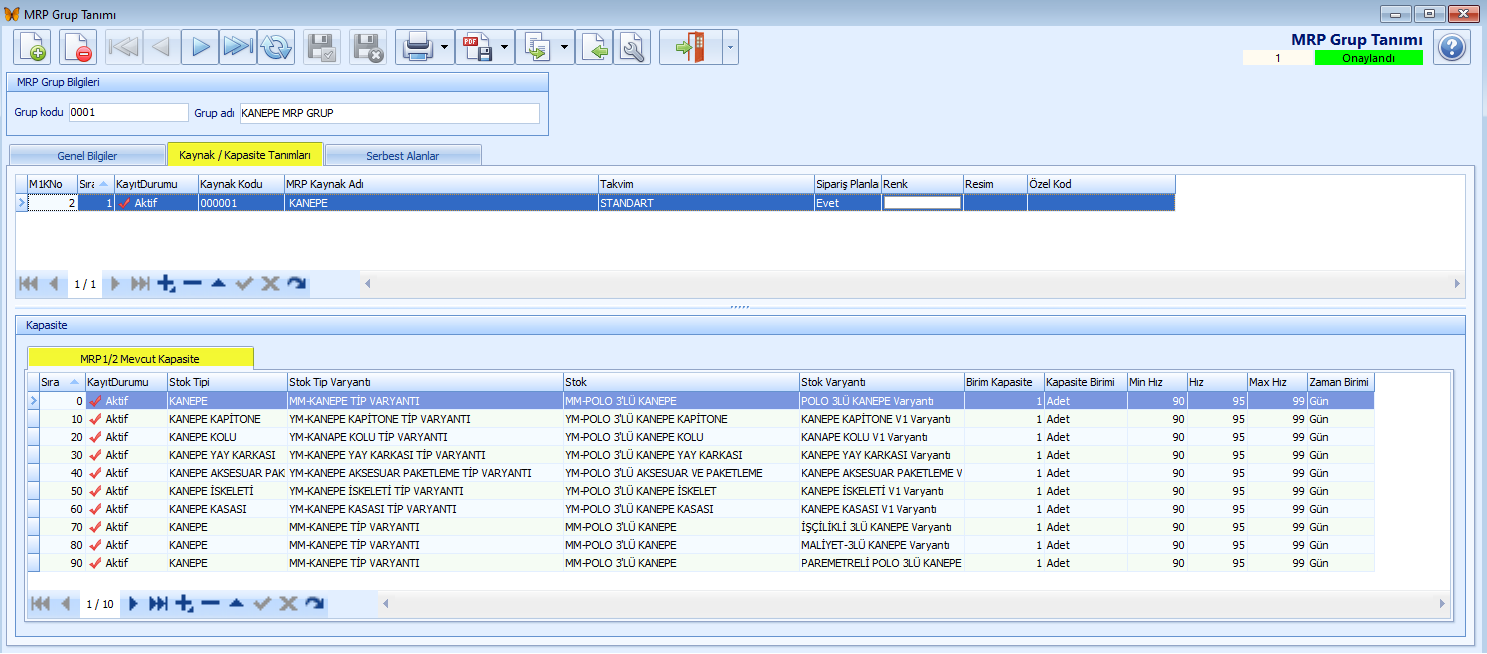Viewport: 1487px width, 654px height.
Task: Exit form using the door icon
Action: (690, 47)
